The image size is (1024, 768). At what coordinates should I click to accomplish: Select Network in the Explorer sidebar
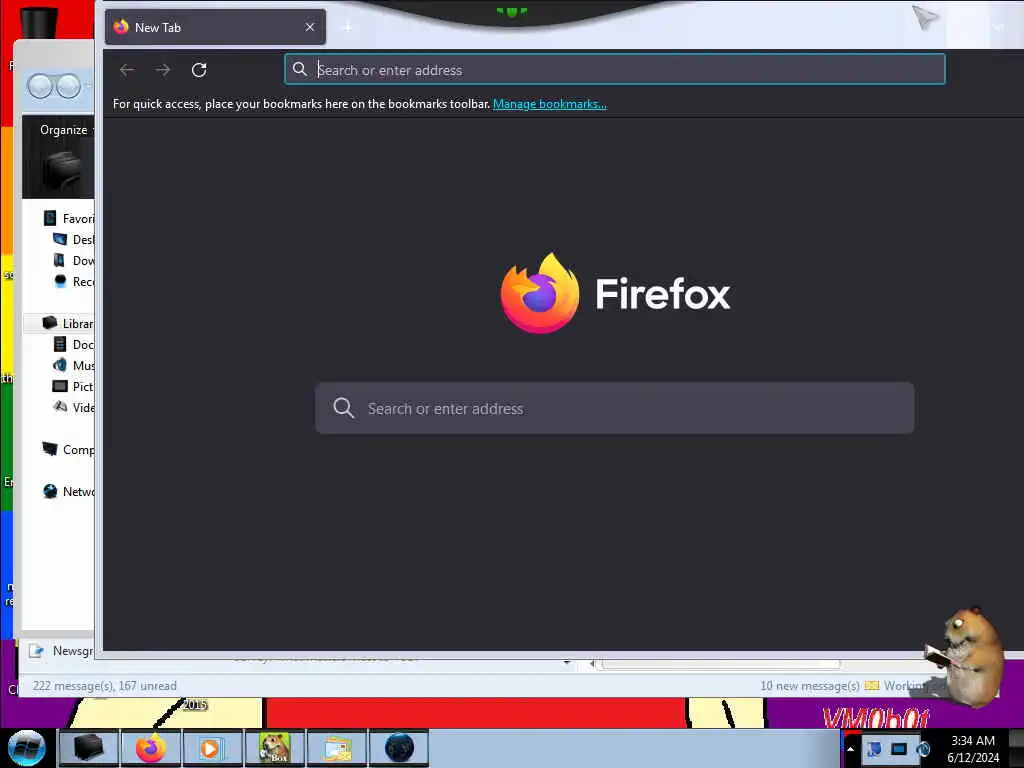[69, 491]
